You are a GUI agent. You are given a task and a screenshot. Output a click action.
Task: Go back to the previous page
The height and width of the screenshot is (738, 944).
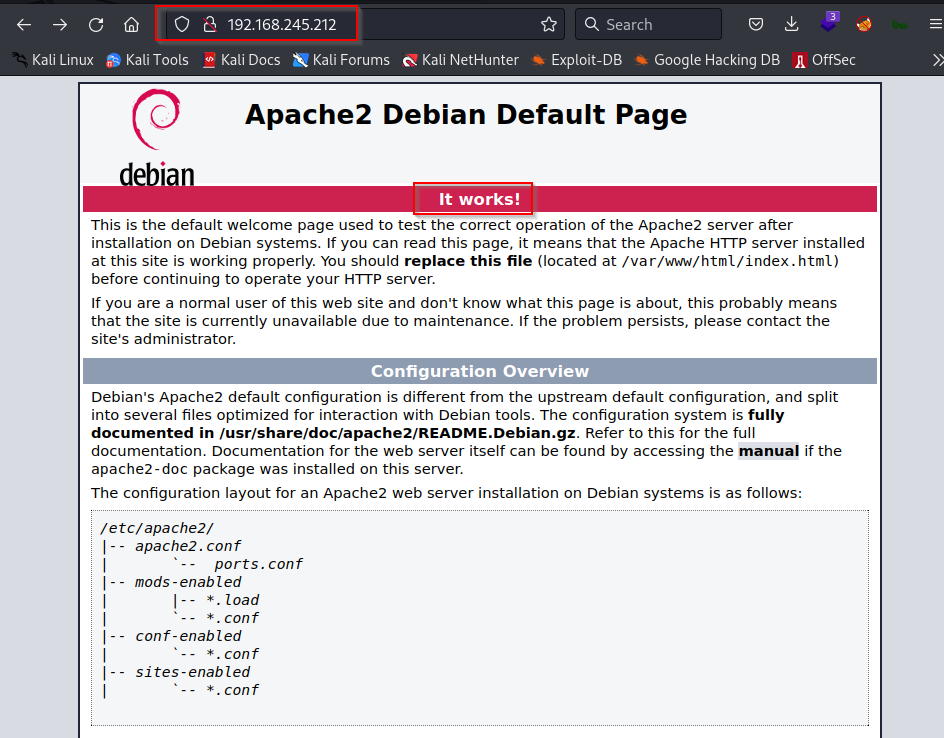(x=24, y=25)
